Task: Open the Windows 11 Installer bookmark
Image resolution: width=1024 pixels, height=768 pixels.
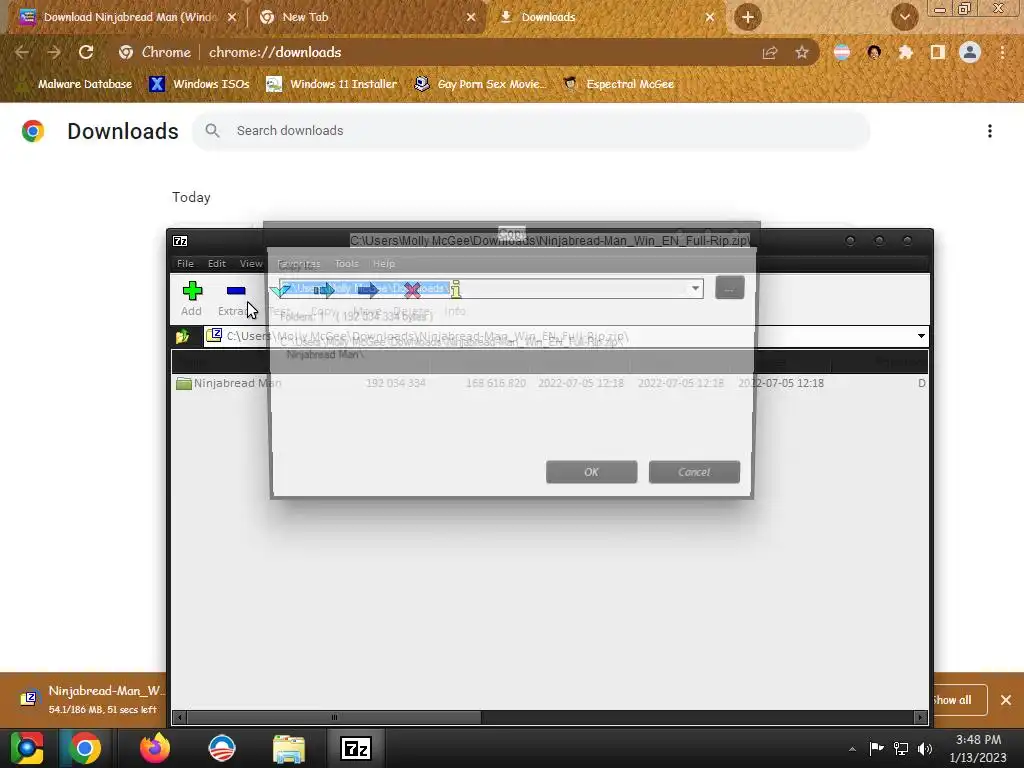Action: [x=332, y=84]
